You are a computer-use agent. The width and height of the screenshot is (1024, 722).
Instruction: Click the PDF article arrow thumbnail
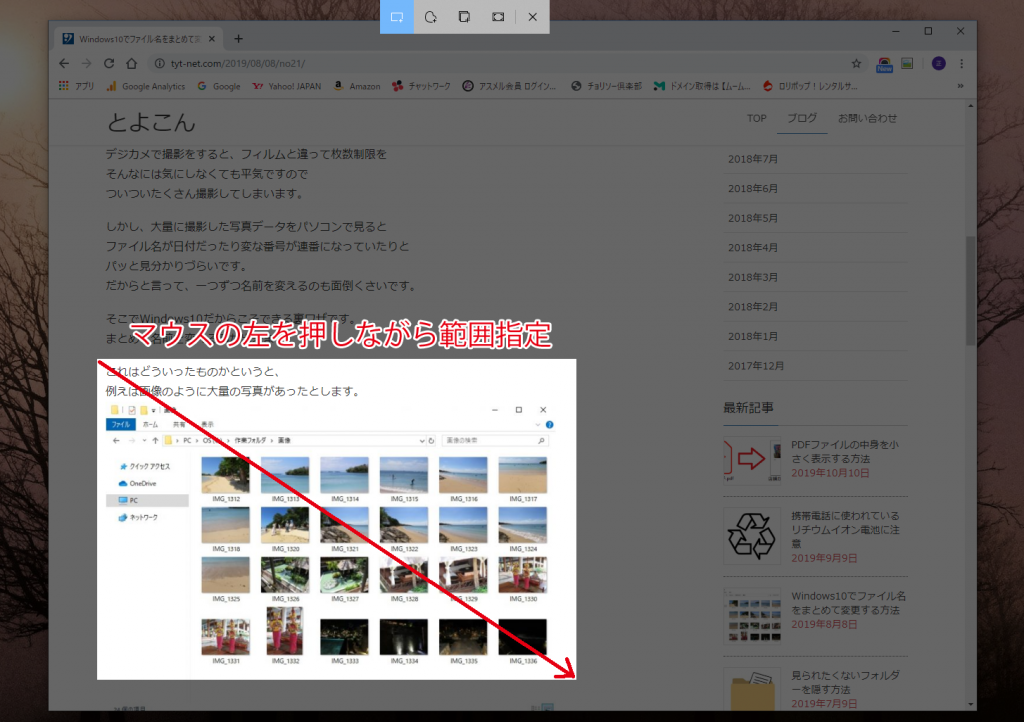pyautogui.click(x=752, y=460)
